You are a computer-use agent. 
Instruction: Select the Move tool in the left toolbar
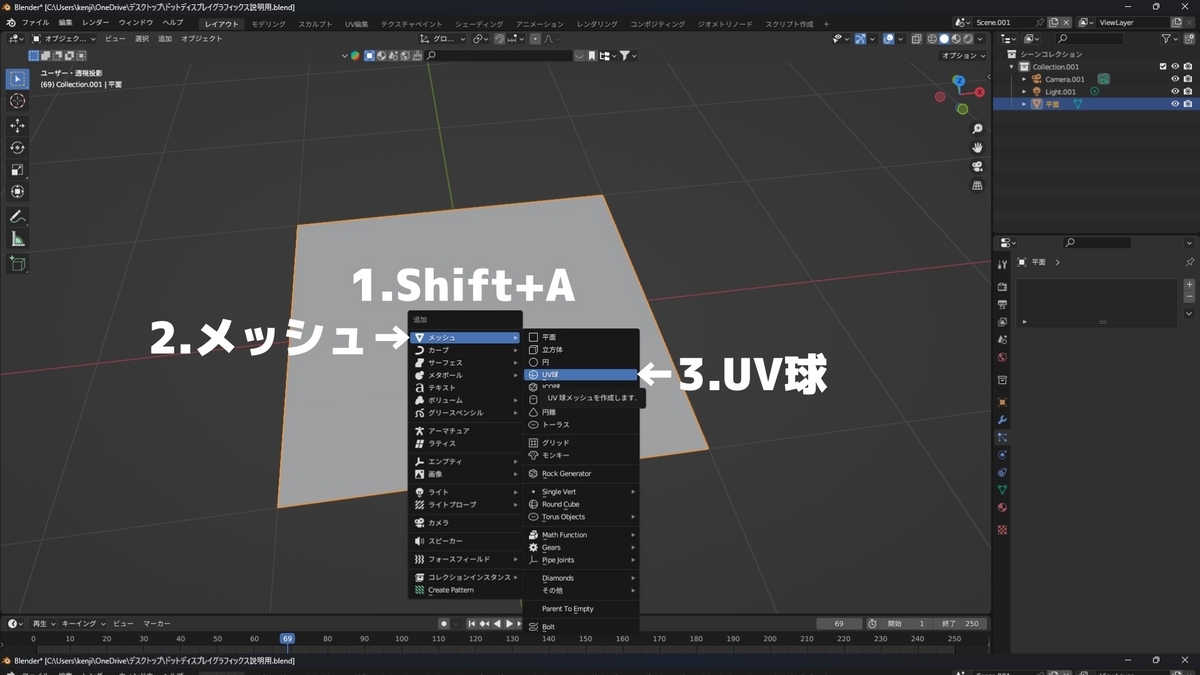(18, 126)
